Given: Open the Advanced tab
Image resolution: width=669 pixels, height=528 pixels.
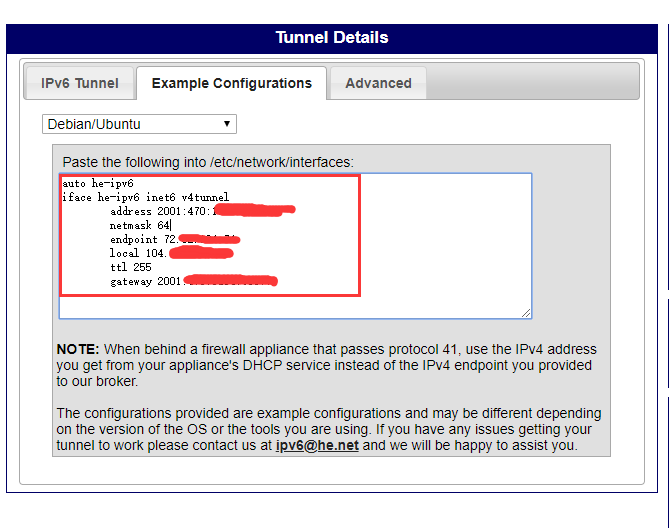Looking at the screenshot, I should coord(378,83).
